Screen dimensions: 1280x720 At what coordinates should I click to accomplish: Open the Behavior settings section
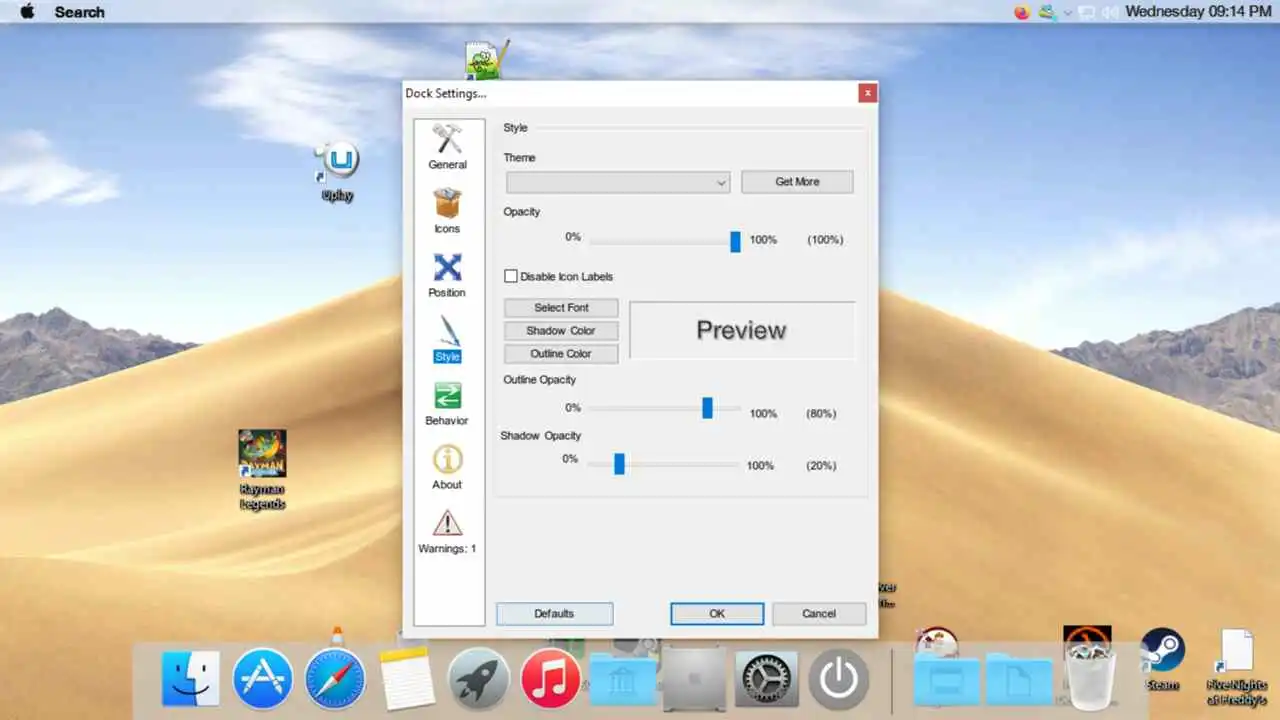pyautogui.click(x=447, y=404)
